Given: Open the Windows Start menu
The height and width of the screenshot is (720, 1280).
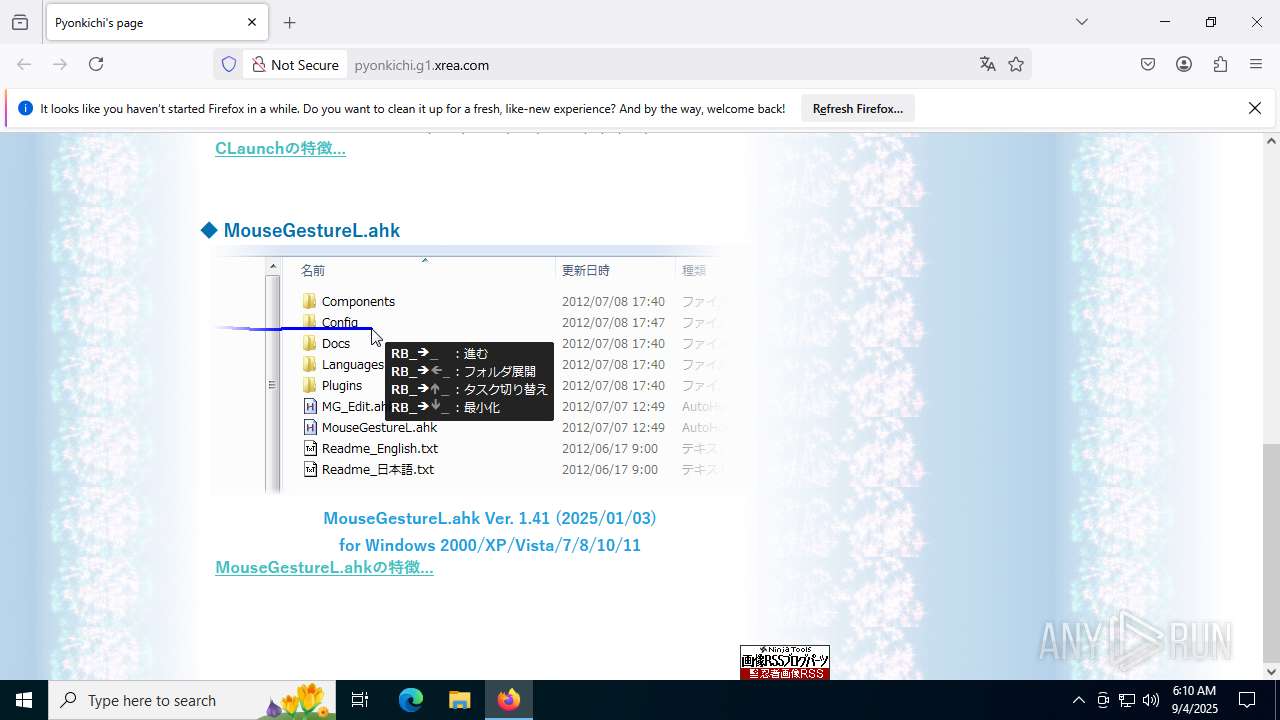Looking at the screenshot, I should coord(24,700).
